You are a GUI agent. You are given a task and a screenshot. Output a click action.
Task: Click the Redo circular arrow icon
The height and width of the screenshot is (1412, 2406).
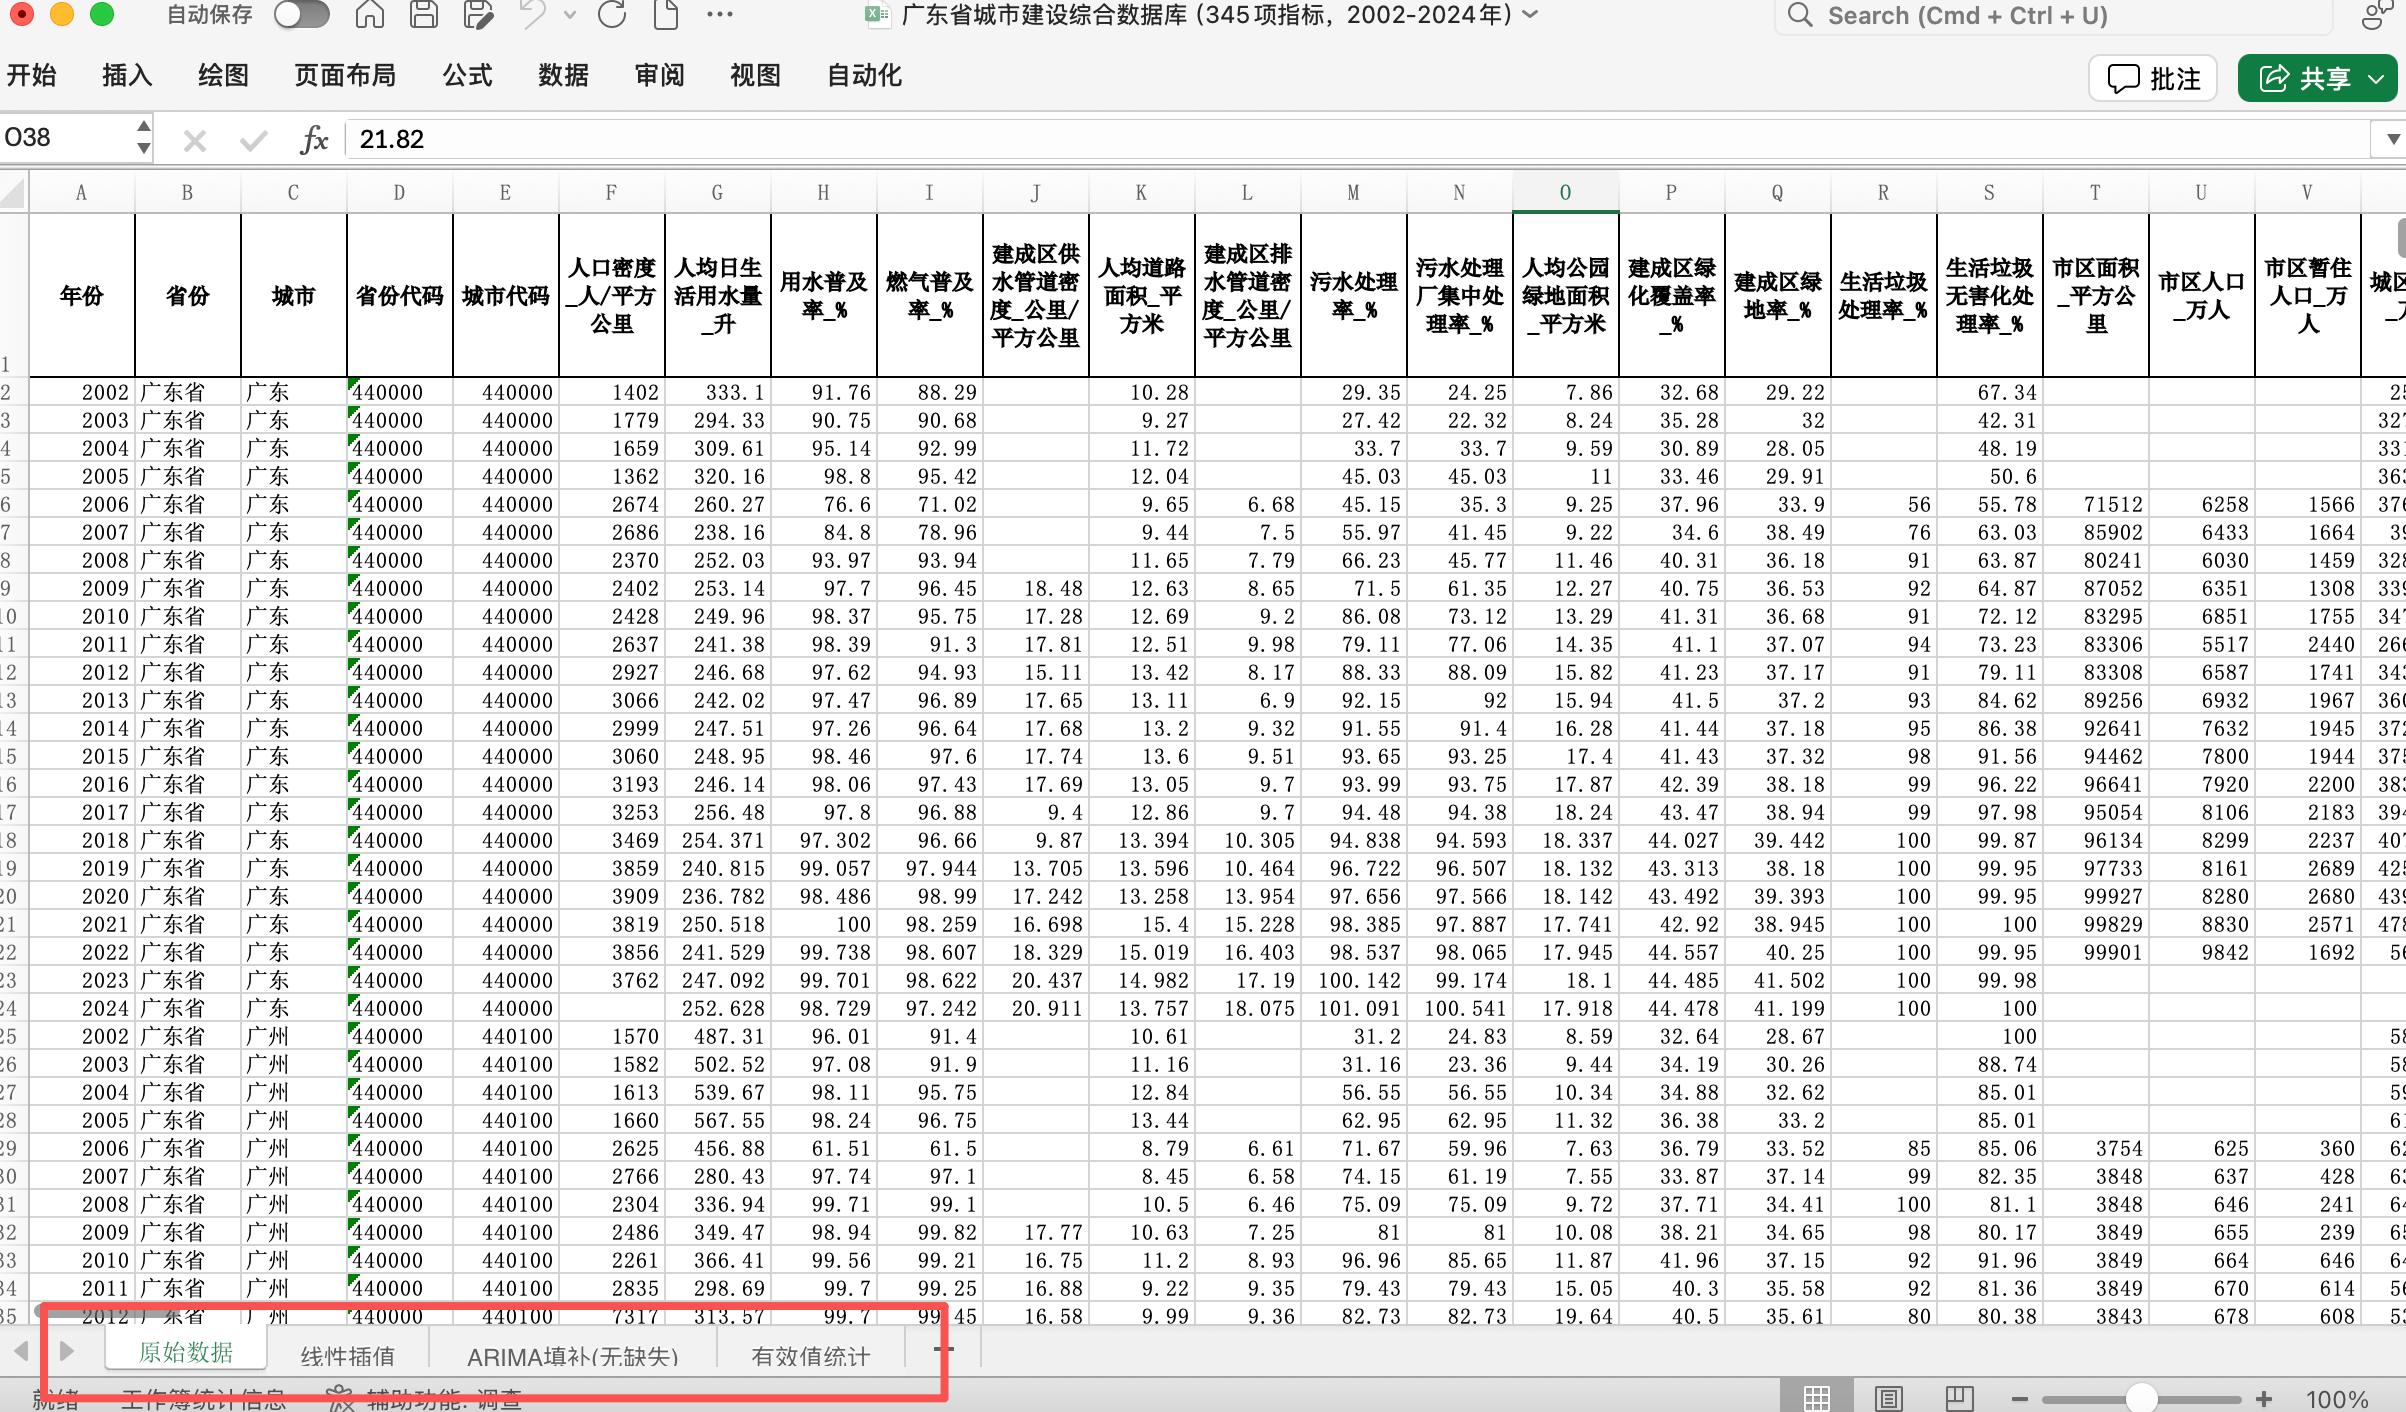[x=611, y=15]
